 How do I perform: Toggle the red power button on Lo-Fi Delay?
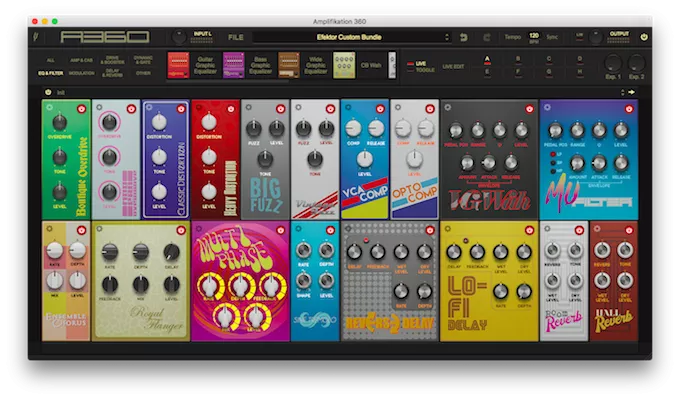point(529,230)
